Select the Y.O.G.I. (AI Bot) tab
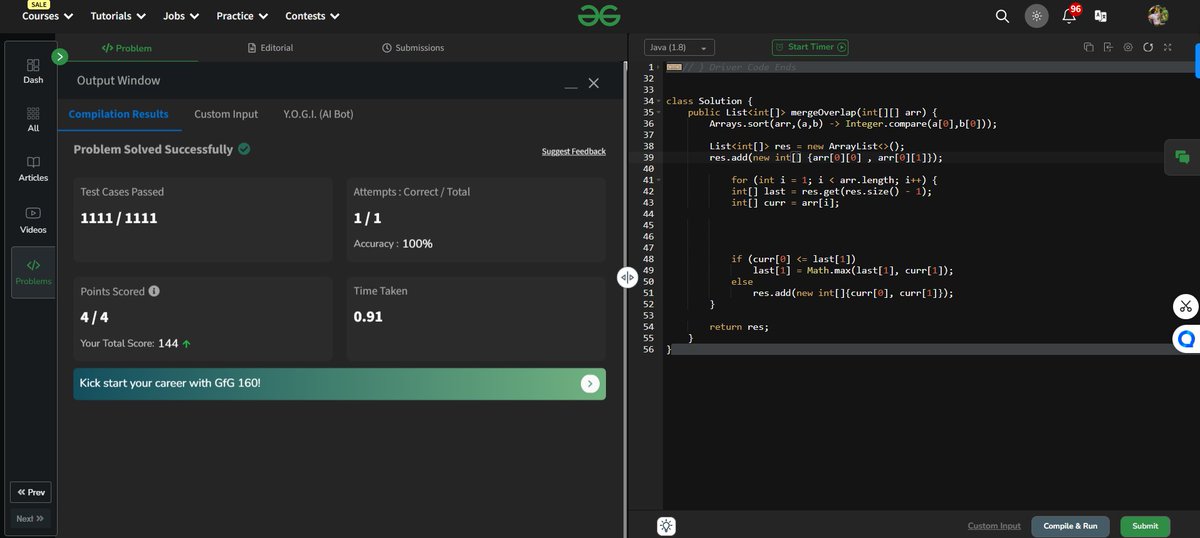 pyautogui.click(x=318, y=114)
